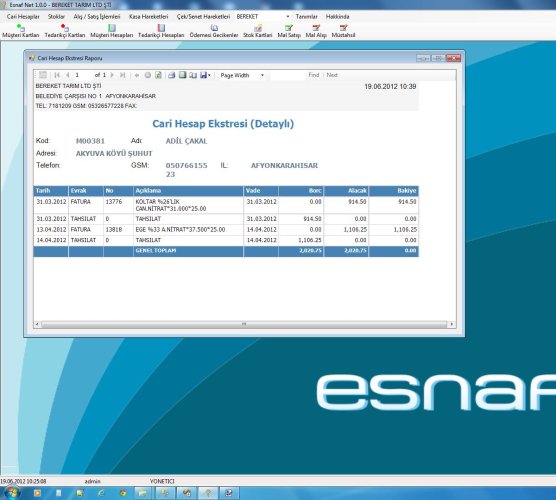Click invoice number 13776 in the table
This screenshot has height=500, width=556.
coord(113,202)
